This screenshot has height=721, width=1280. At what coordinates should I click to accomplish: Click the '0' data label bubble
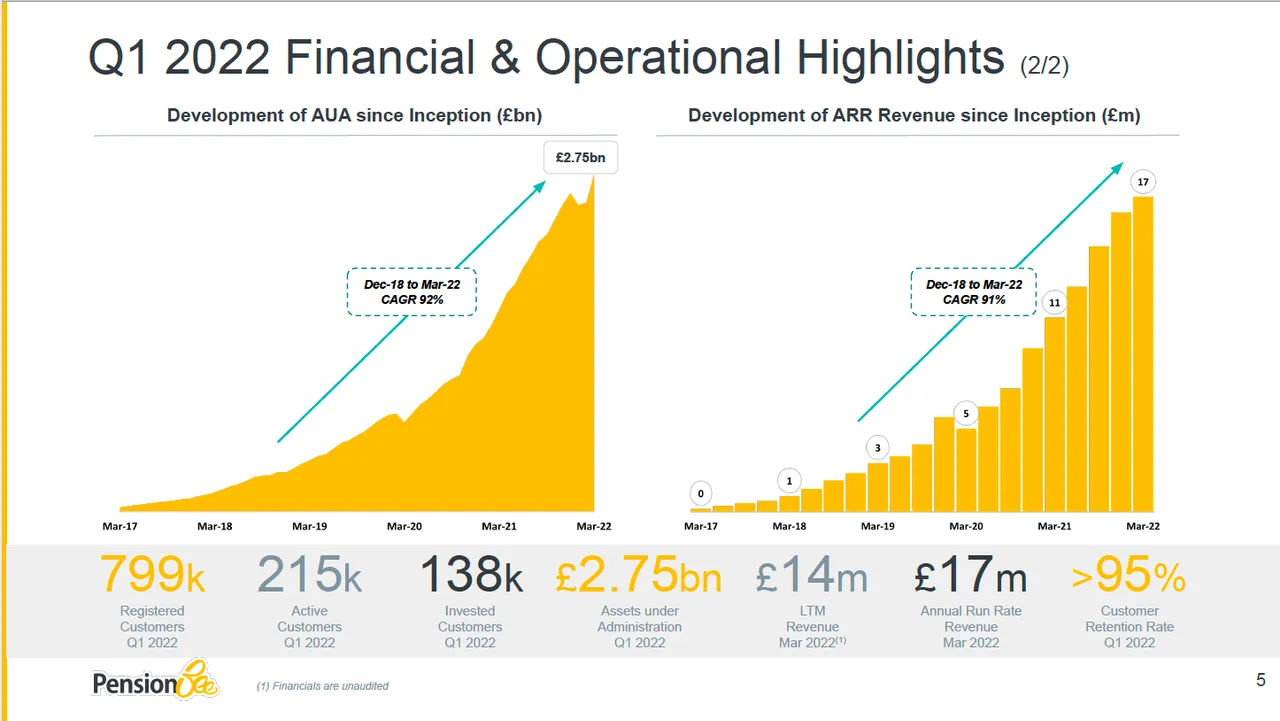(701, 494)
